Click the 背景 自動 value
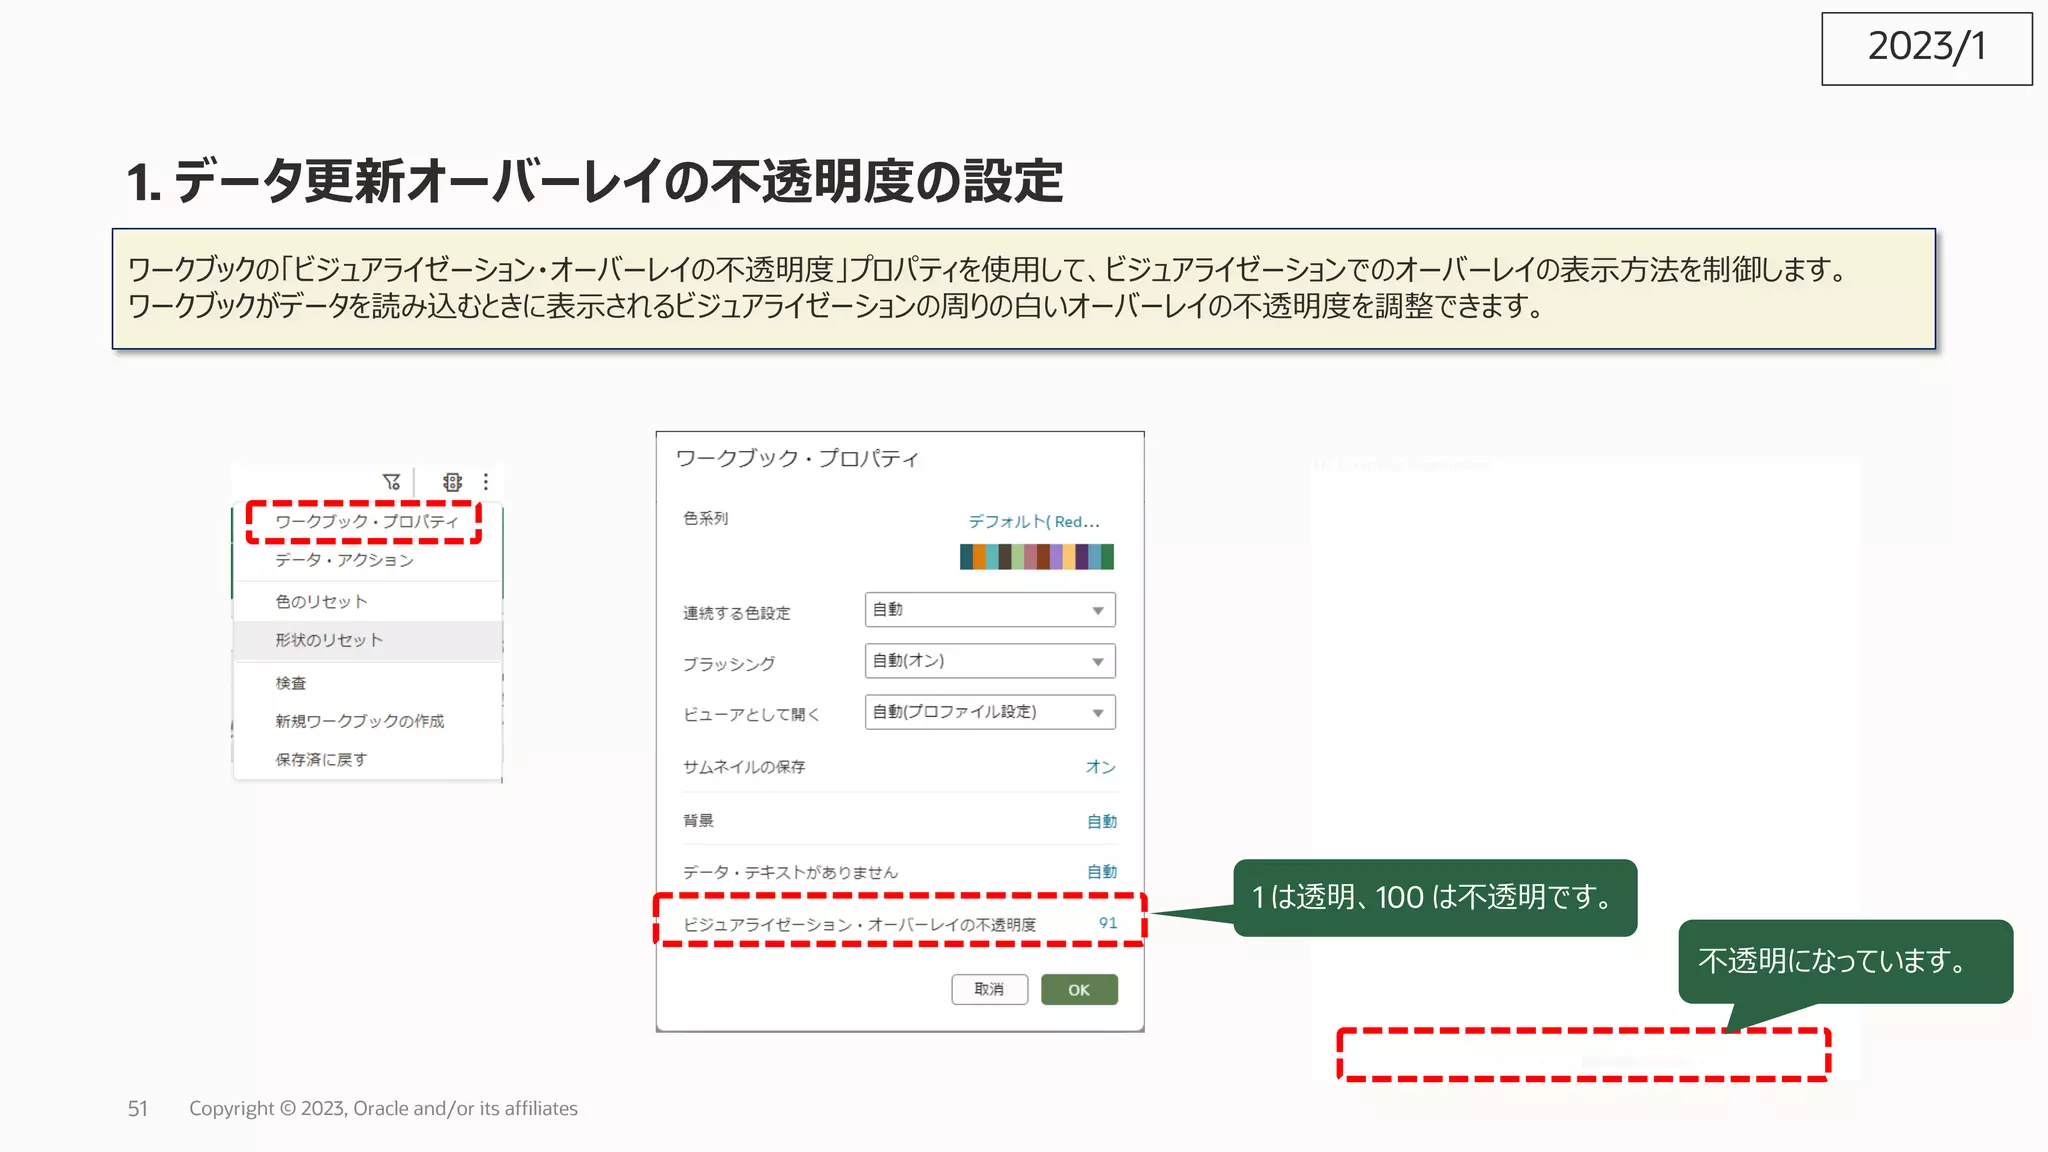This screenshot has width=2048, height=1152. pos(1102,821)
